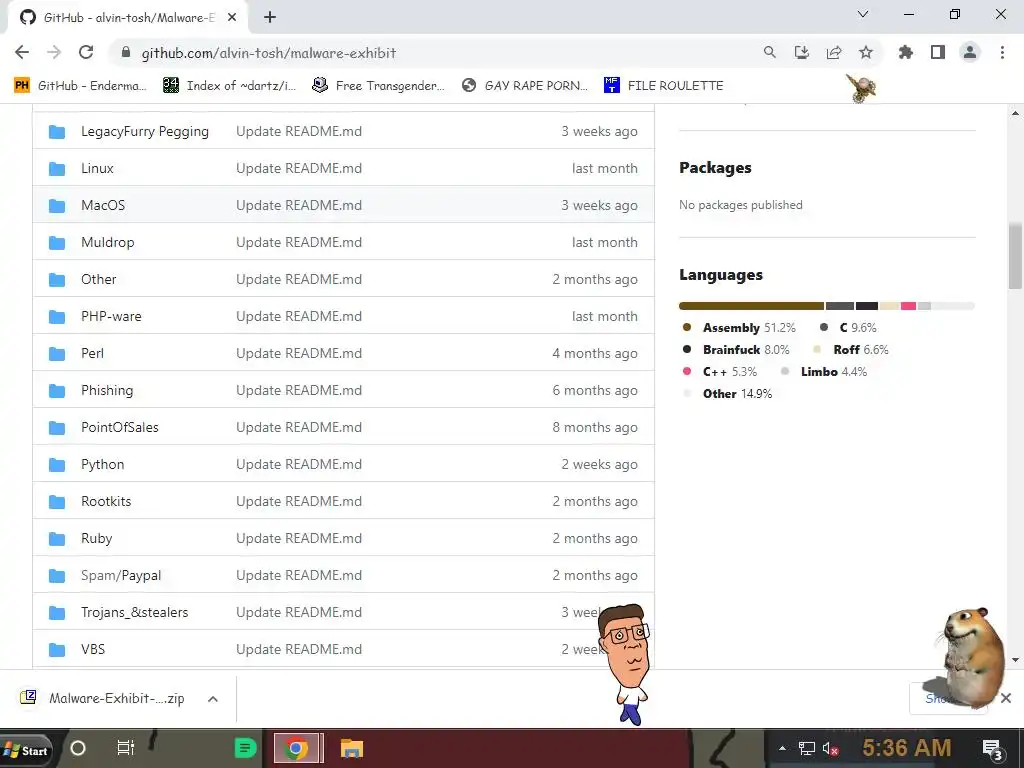Image resolution: width=1024 pixels, height=768 pixels.
Task: Open the Trojans_&stealers folder
Action: [x=135, y=613]
